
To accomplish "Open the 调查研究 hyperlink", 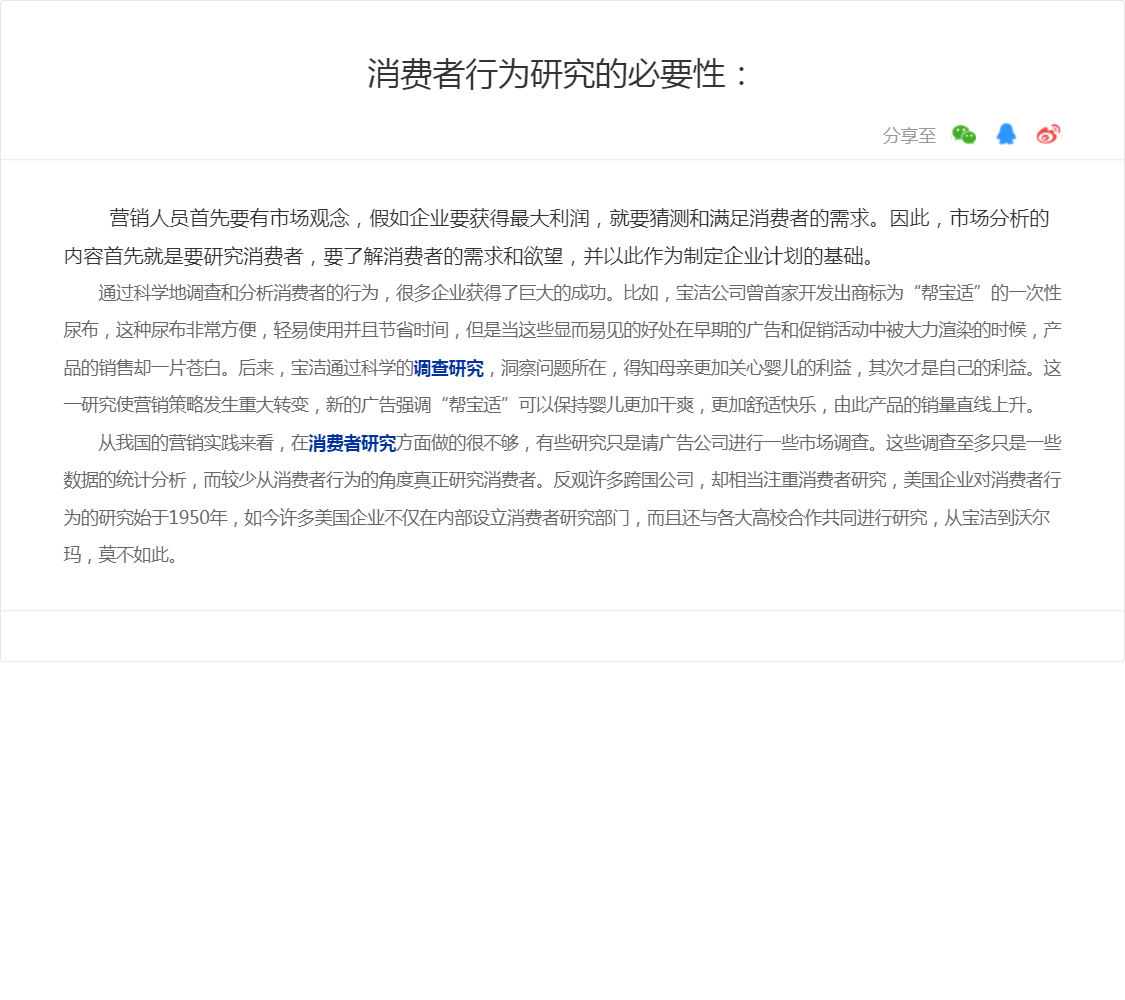I will [x=448, y=368].
